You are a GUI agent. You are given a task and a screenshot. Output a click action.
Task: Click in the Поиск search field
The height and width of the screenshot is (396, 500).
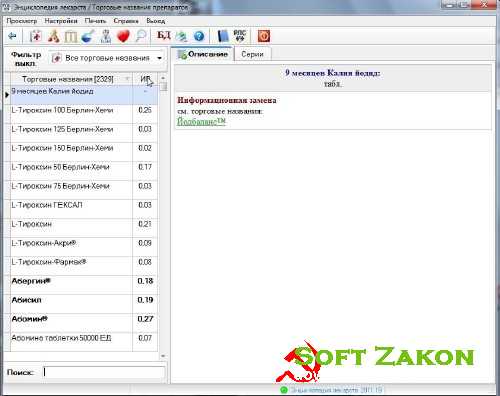pos(104,372)
